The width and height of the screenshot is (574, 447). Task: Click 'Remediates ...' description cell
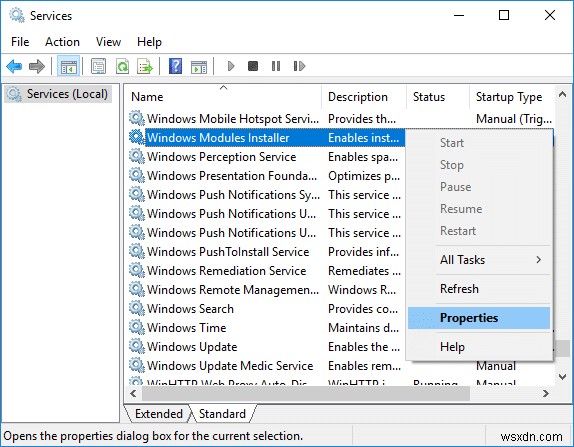coord(364,271)
